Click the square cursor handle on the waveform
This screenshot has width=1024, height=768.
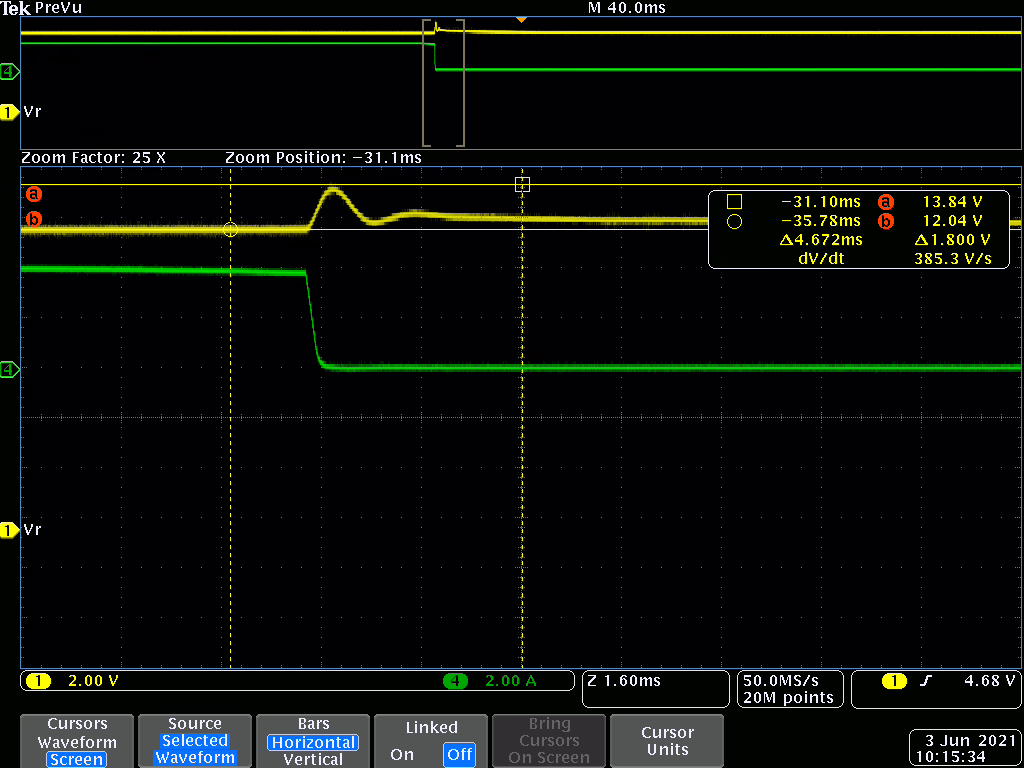pos(521,184)
